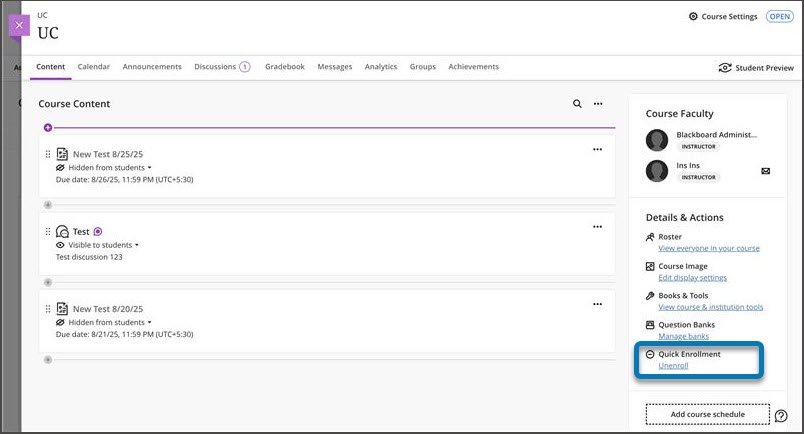Screen dimensions: 804x434
Task: Expand visibility dropdown for New Test 8/25/25
Action: click(105, 168)
